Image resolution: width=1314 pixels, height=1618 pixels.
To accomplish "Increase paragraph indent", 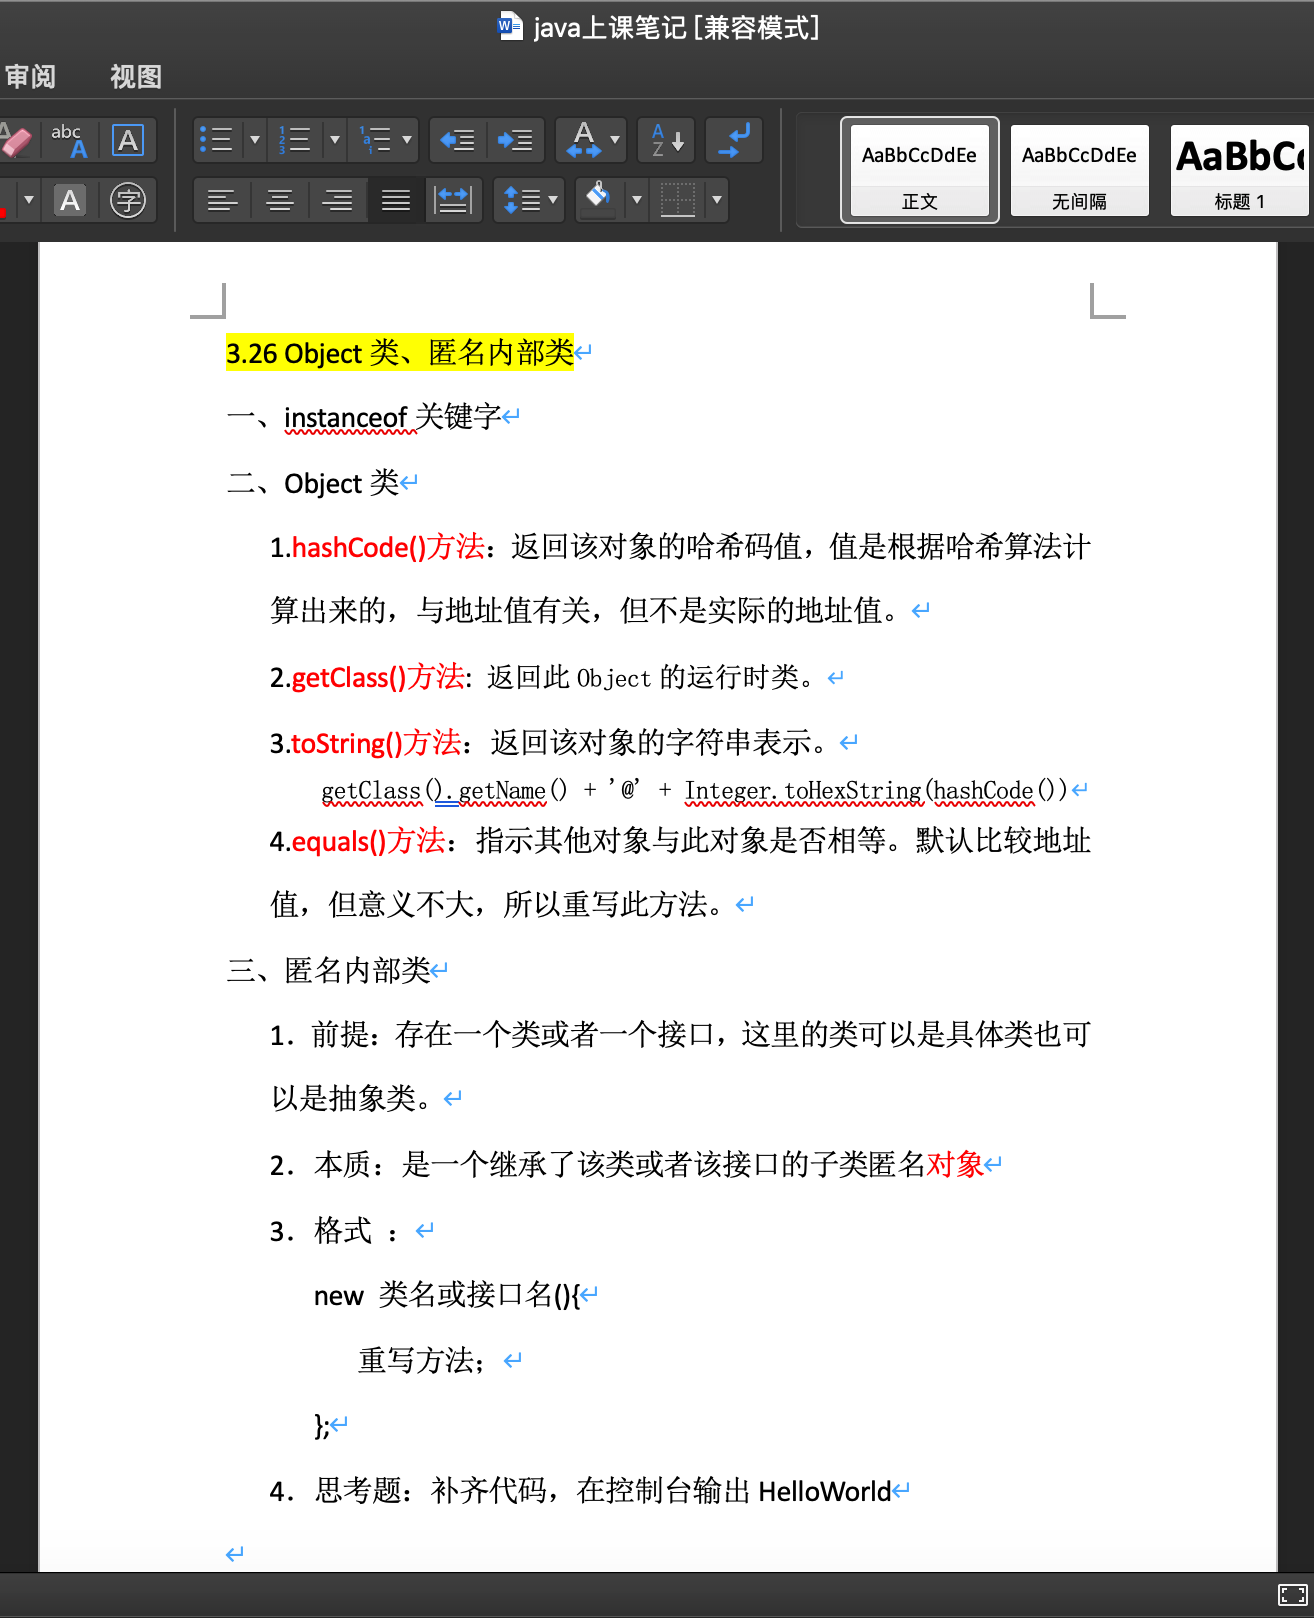I will [x=516, y=140].
